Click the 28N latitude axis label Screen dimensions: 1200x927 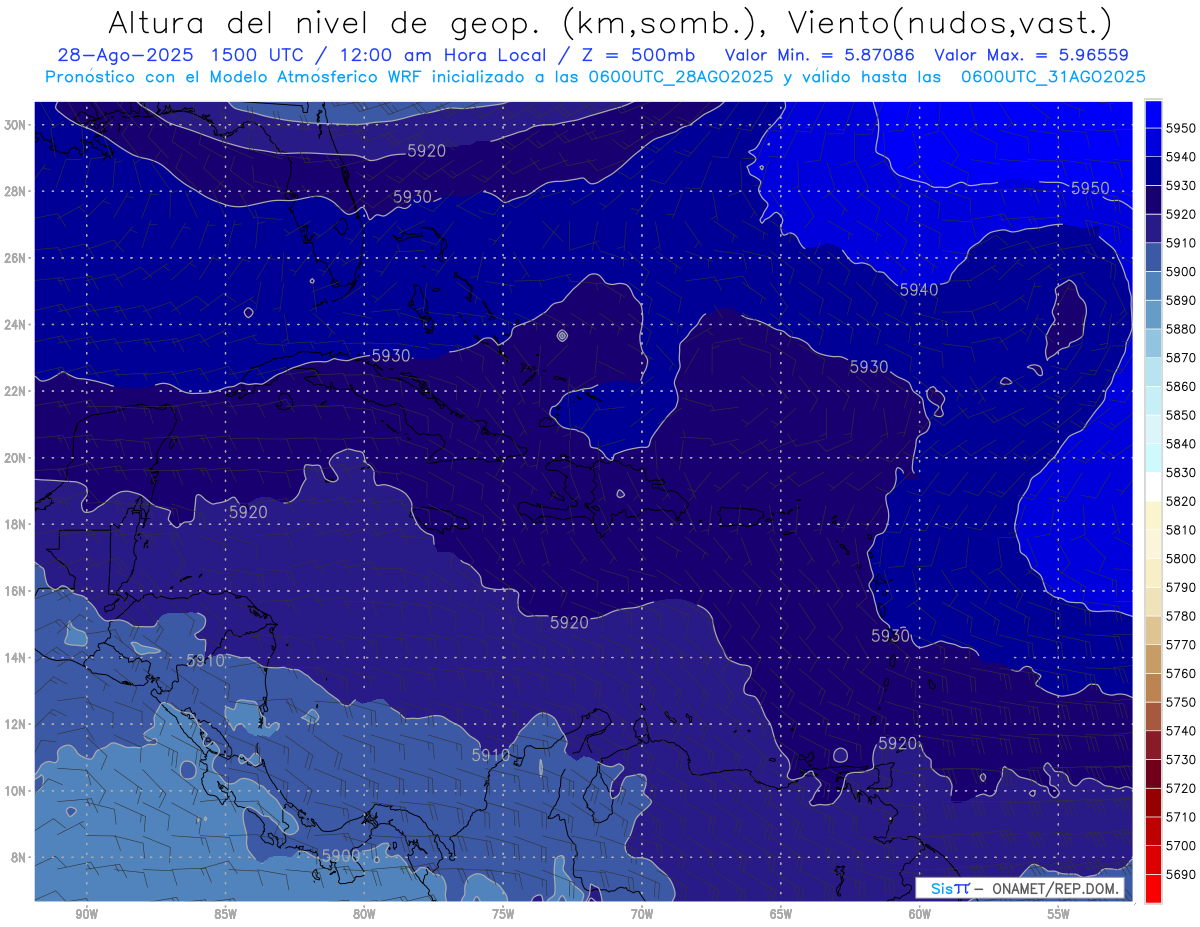pos(16,191)
